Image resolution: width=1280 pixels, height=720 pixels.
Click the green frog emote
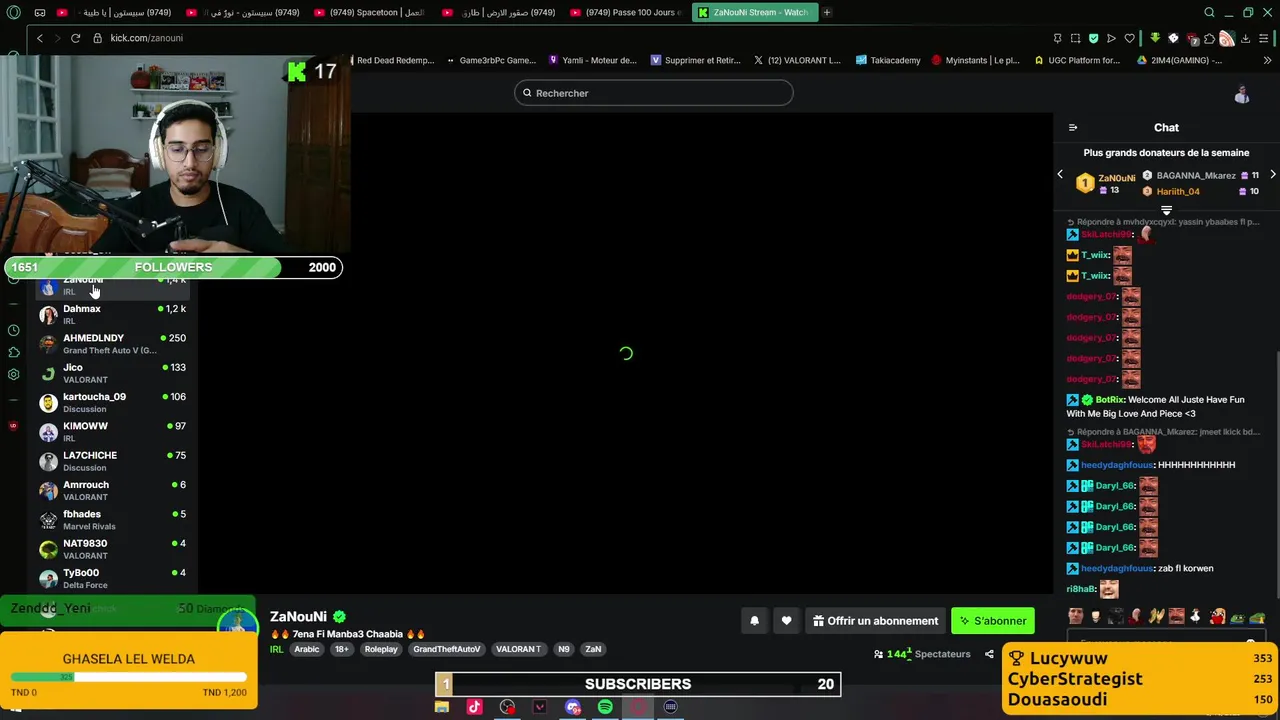click(x=1238, y=617)
